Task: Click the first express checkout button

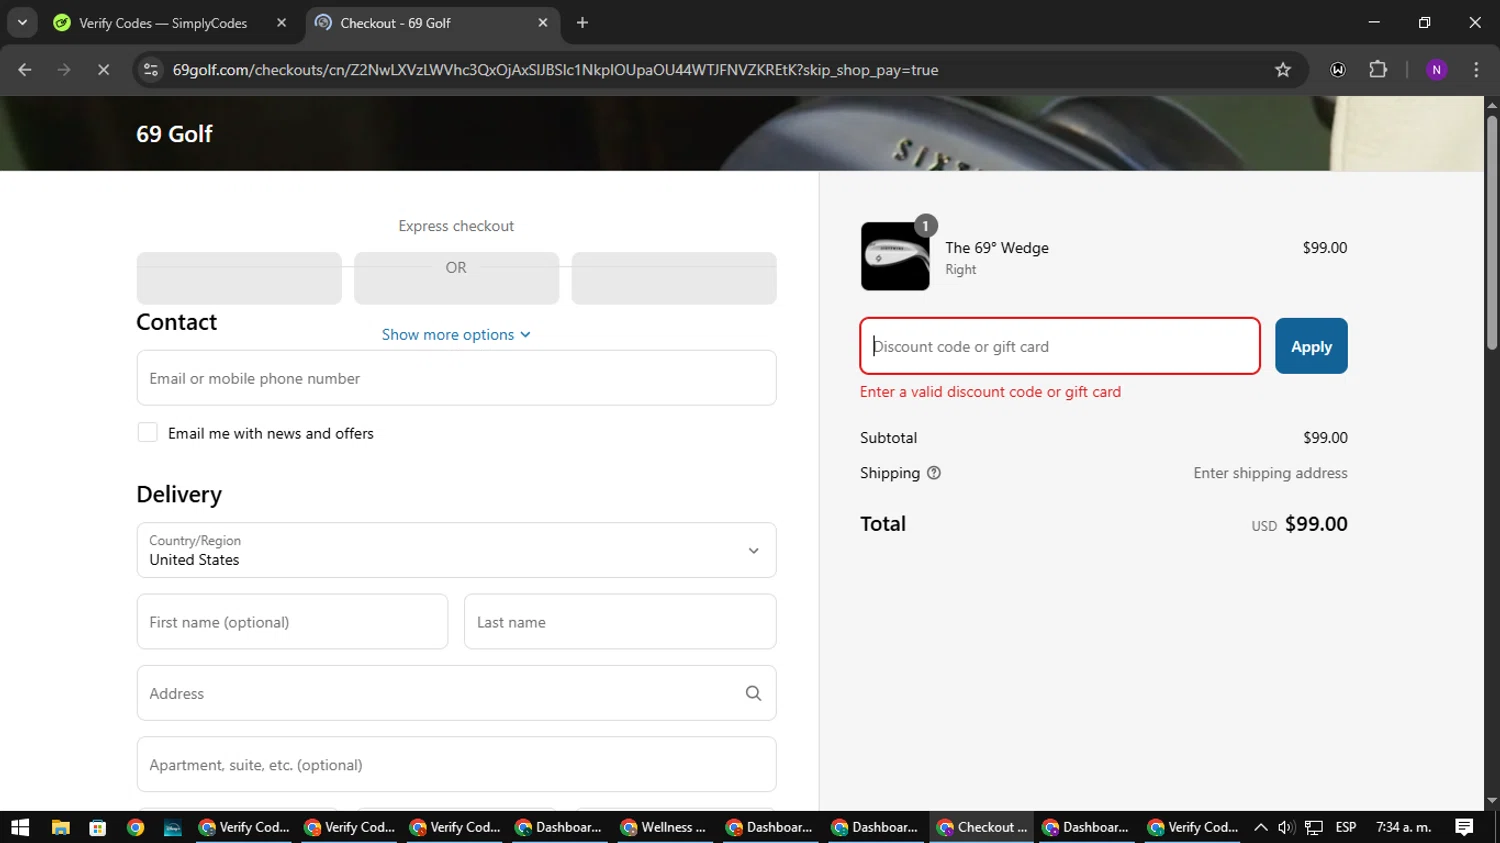Action: pos(239,278)
